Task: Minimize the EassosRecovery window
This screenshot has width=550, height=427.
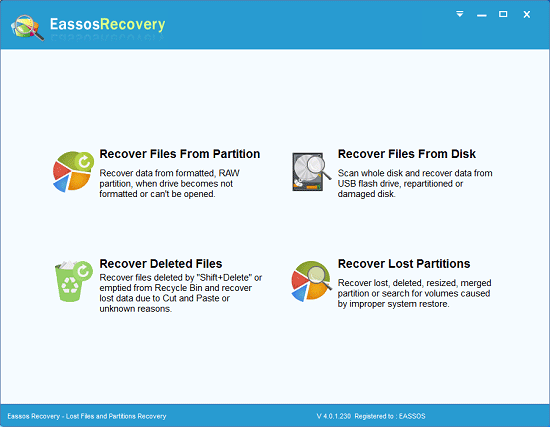Action: (482, 15)
